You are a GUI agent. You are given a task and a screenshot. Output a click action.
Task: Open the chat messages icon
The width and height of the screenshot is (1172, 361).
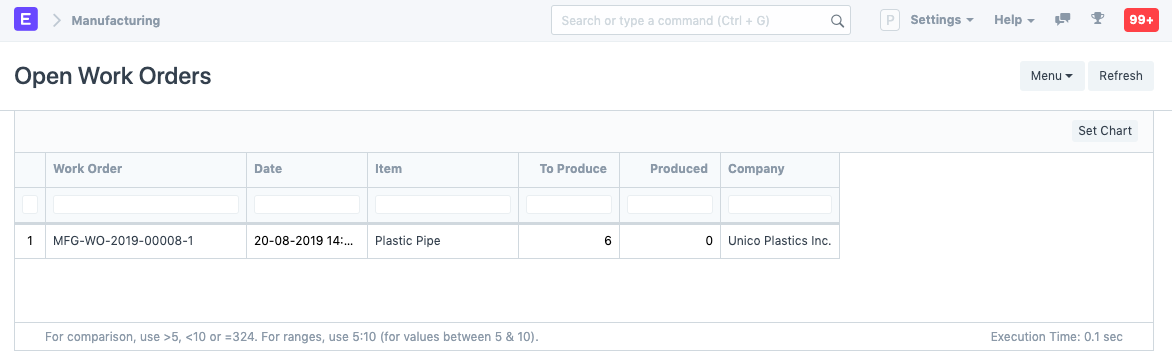click(1062, 20)
